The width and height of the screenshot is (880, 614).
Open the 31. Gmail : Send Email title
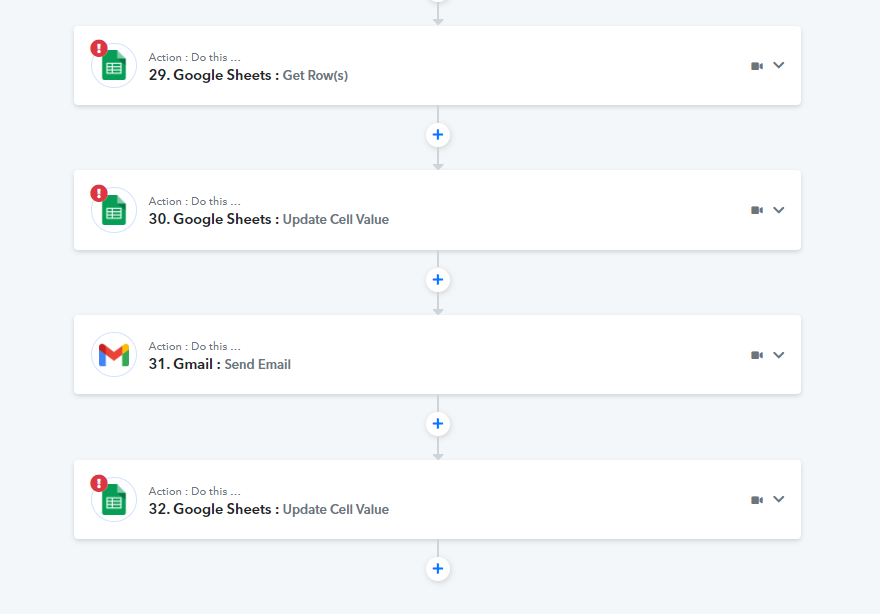tap(219, 364)
